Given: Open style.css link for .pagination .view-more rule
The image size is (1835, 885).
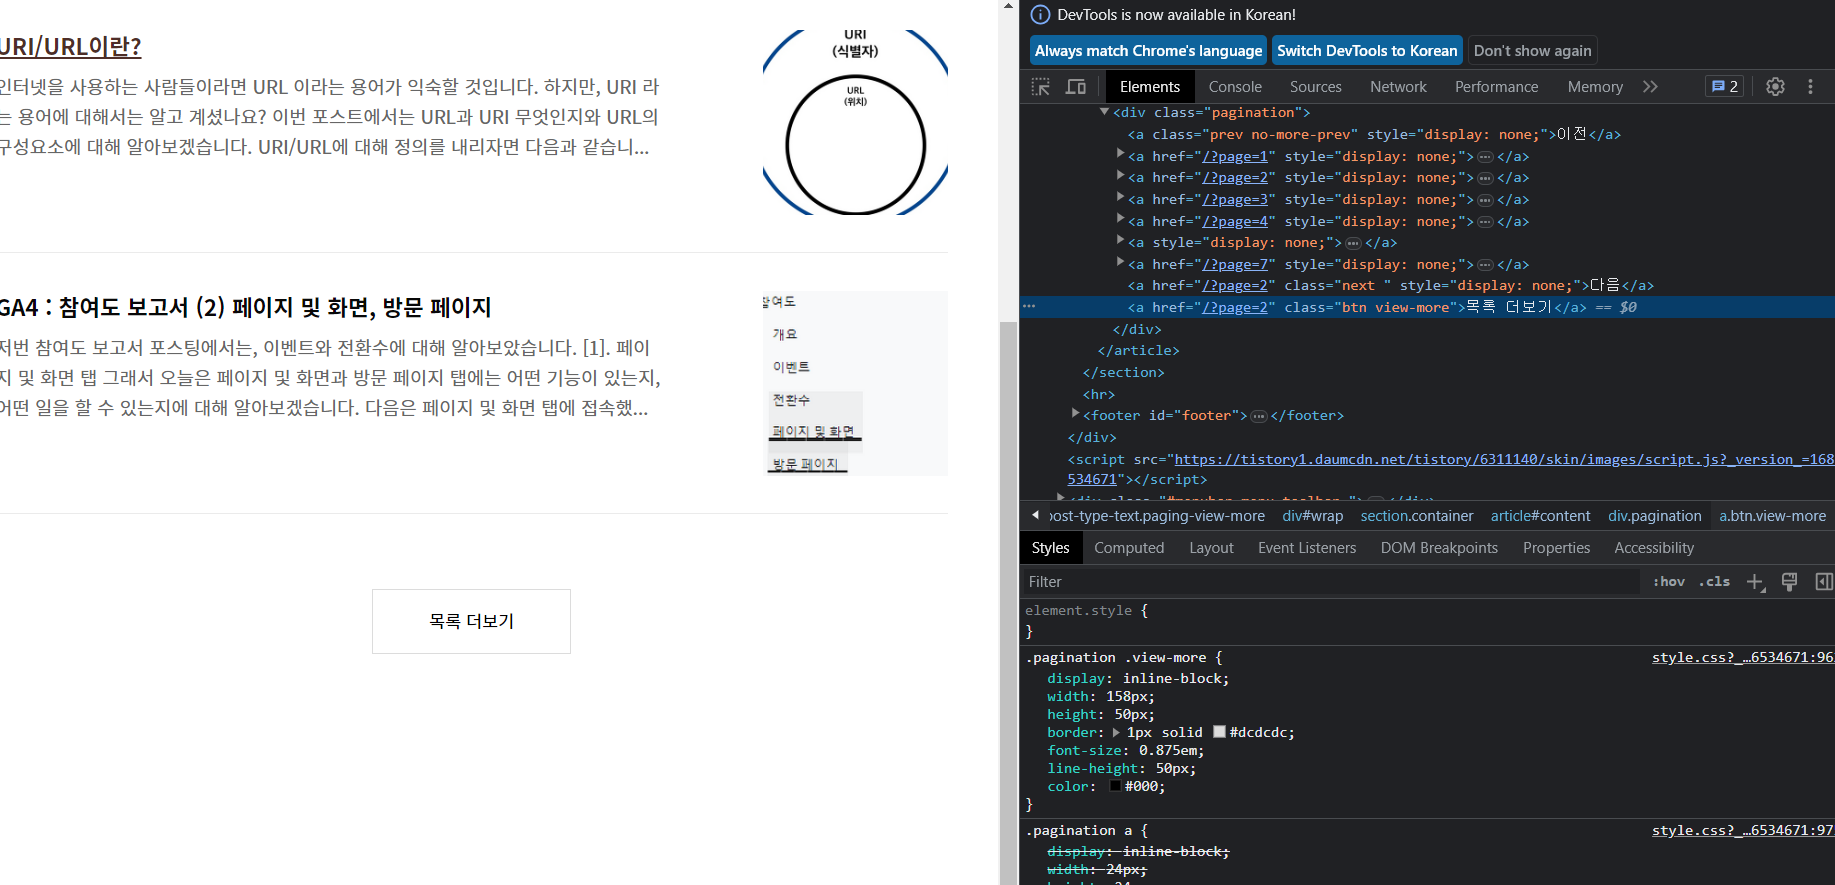Looking at the screenshot, I should (x=1743, y=657).
